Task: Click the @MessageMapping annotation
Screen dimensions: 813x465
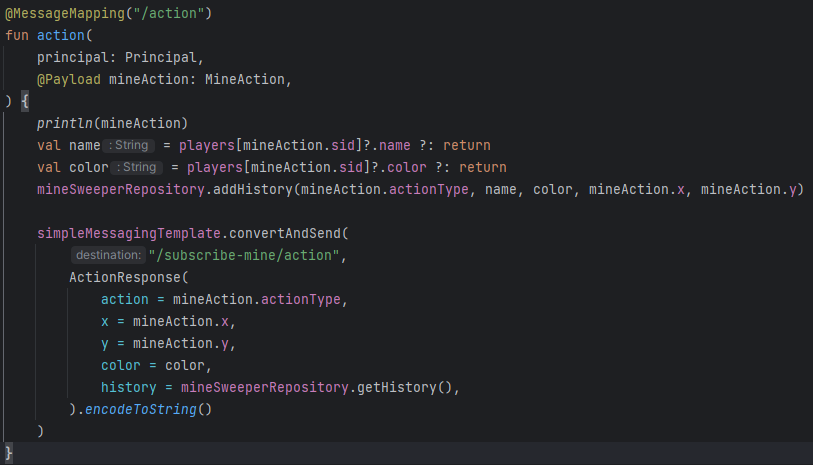Action: click(x=65, y=13)
